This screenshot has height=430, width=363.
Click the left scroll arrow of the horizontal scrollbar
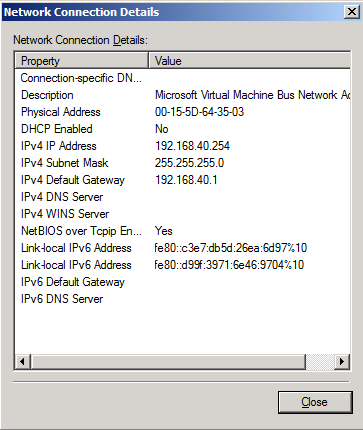coord(23,362)
